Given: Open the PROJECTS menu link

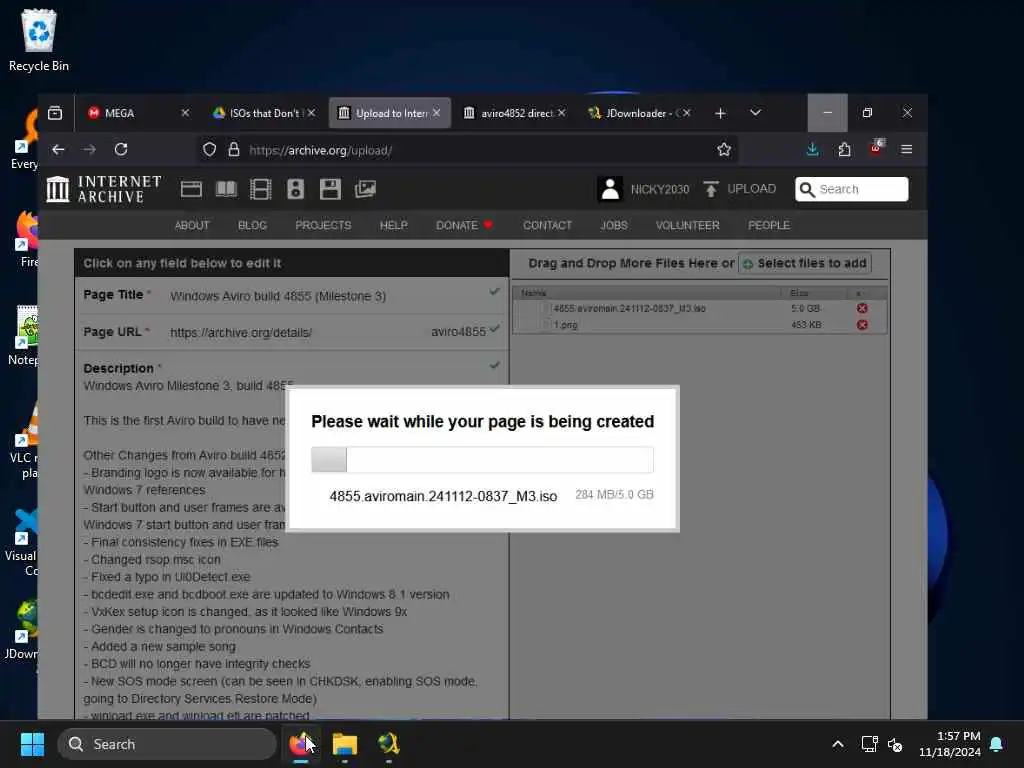Looking at the screenshot, I should [x=323, y=225].
